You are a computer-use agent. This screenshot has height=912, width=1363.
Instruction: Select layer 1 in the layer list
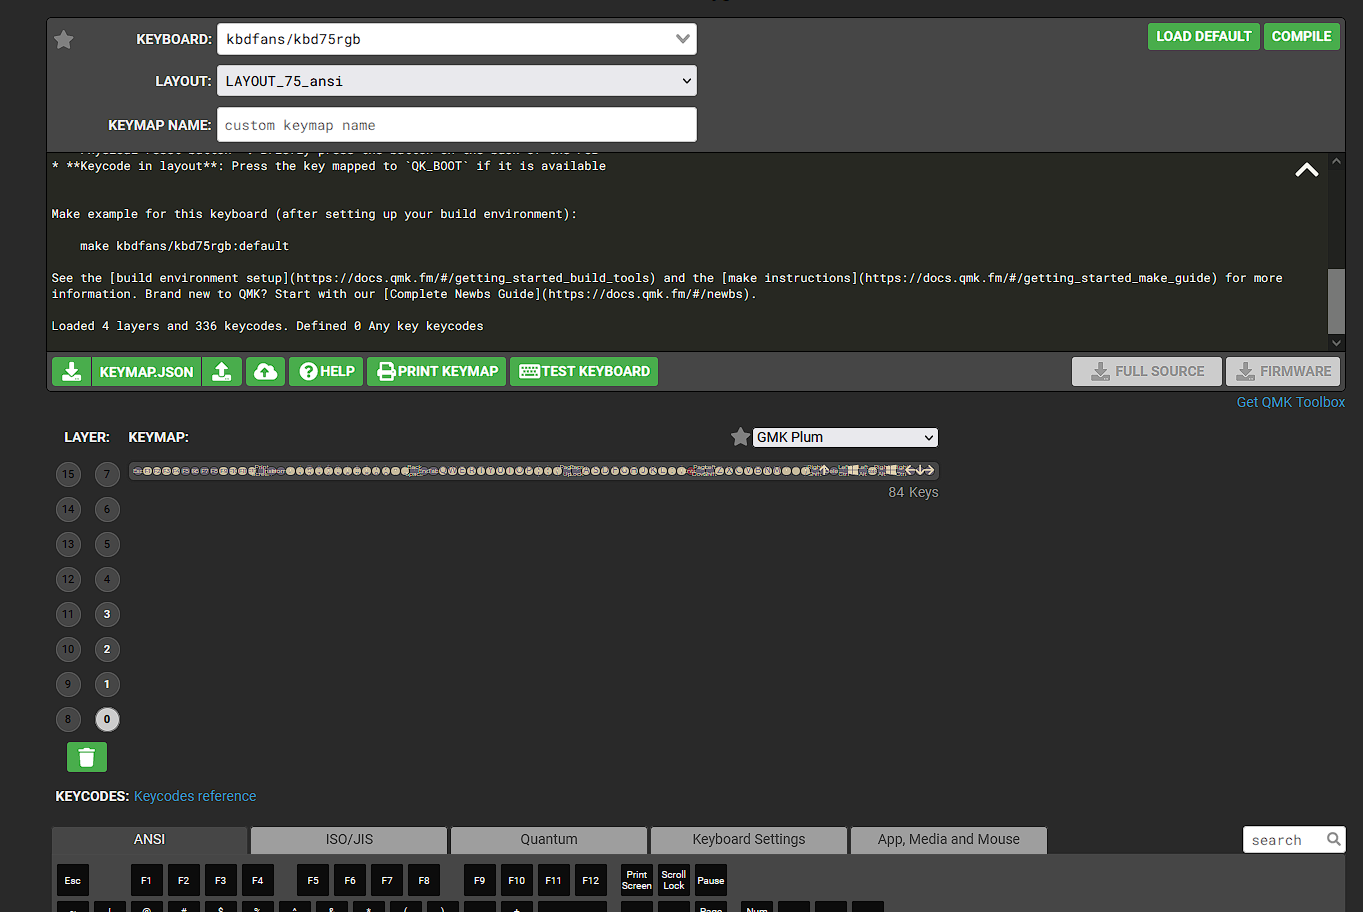(x=107, y=684)
